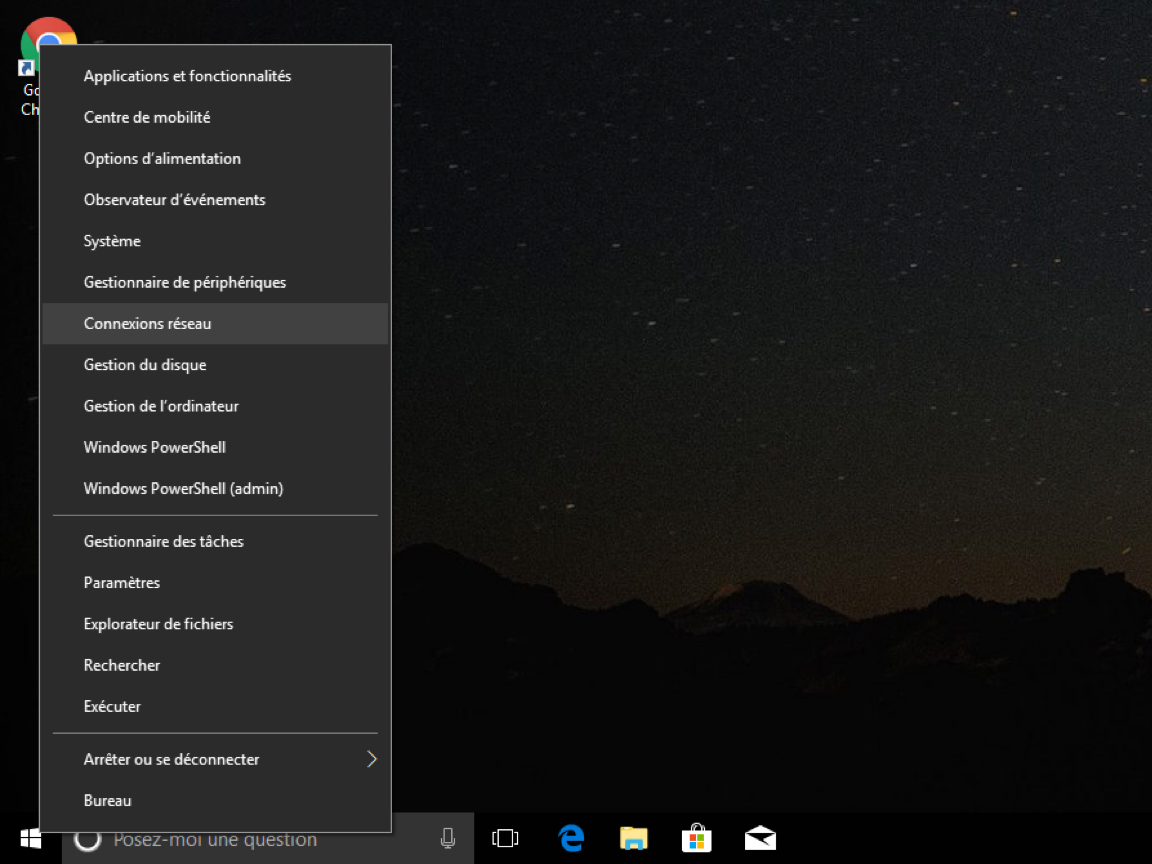The width and height of the screenshot is (1152, 864).
Task: Select Bureau to show desktop
Action: (215, 800)
